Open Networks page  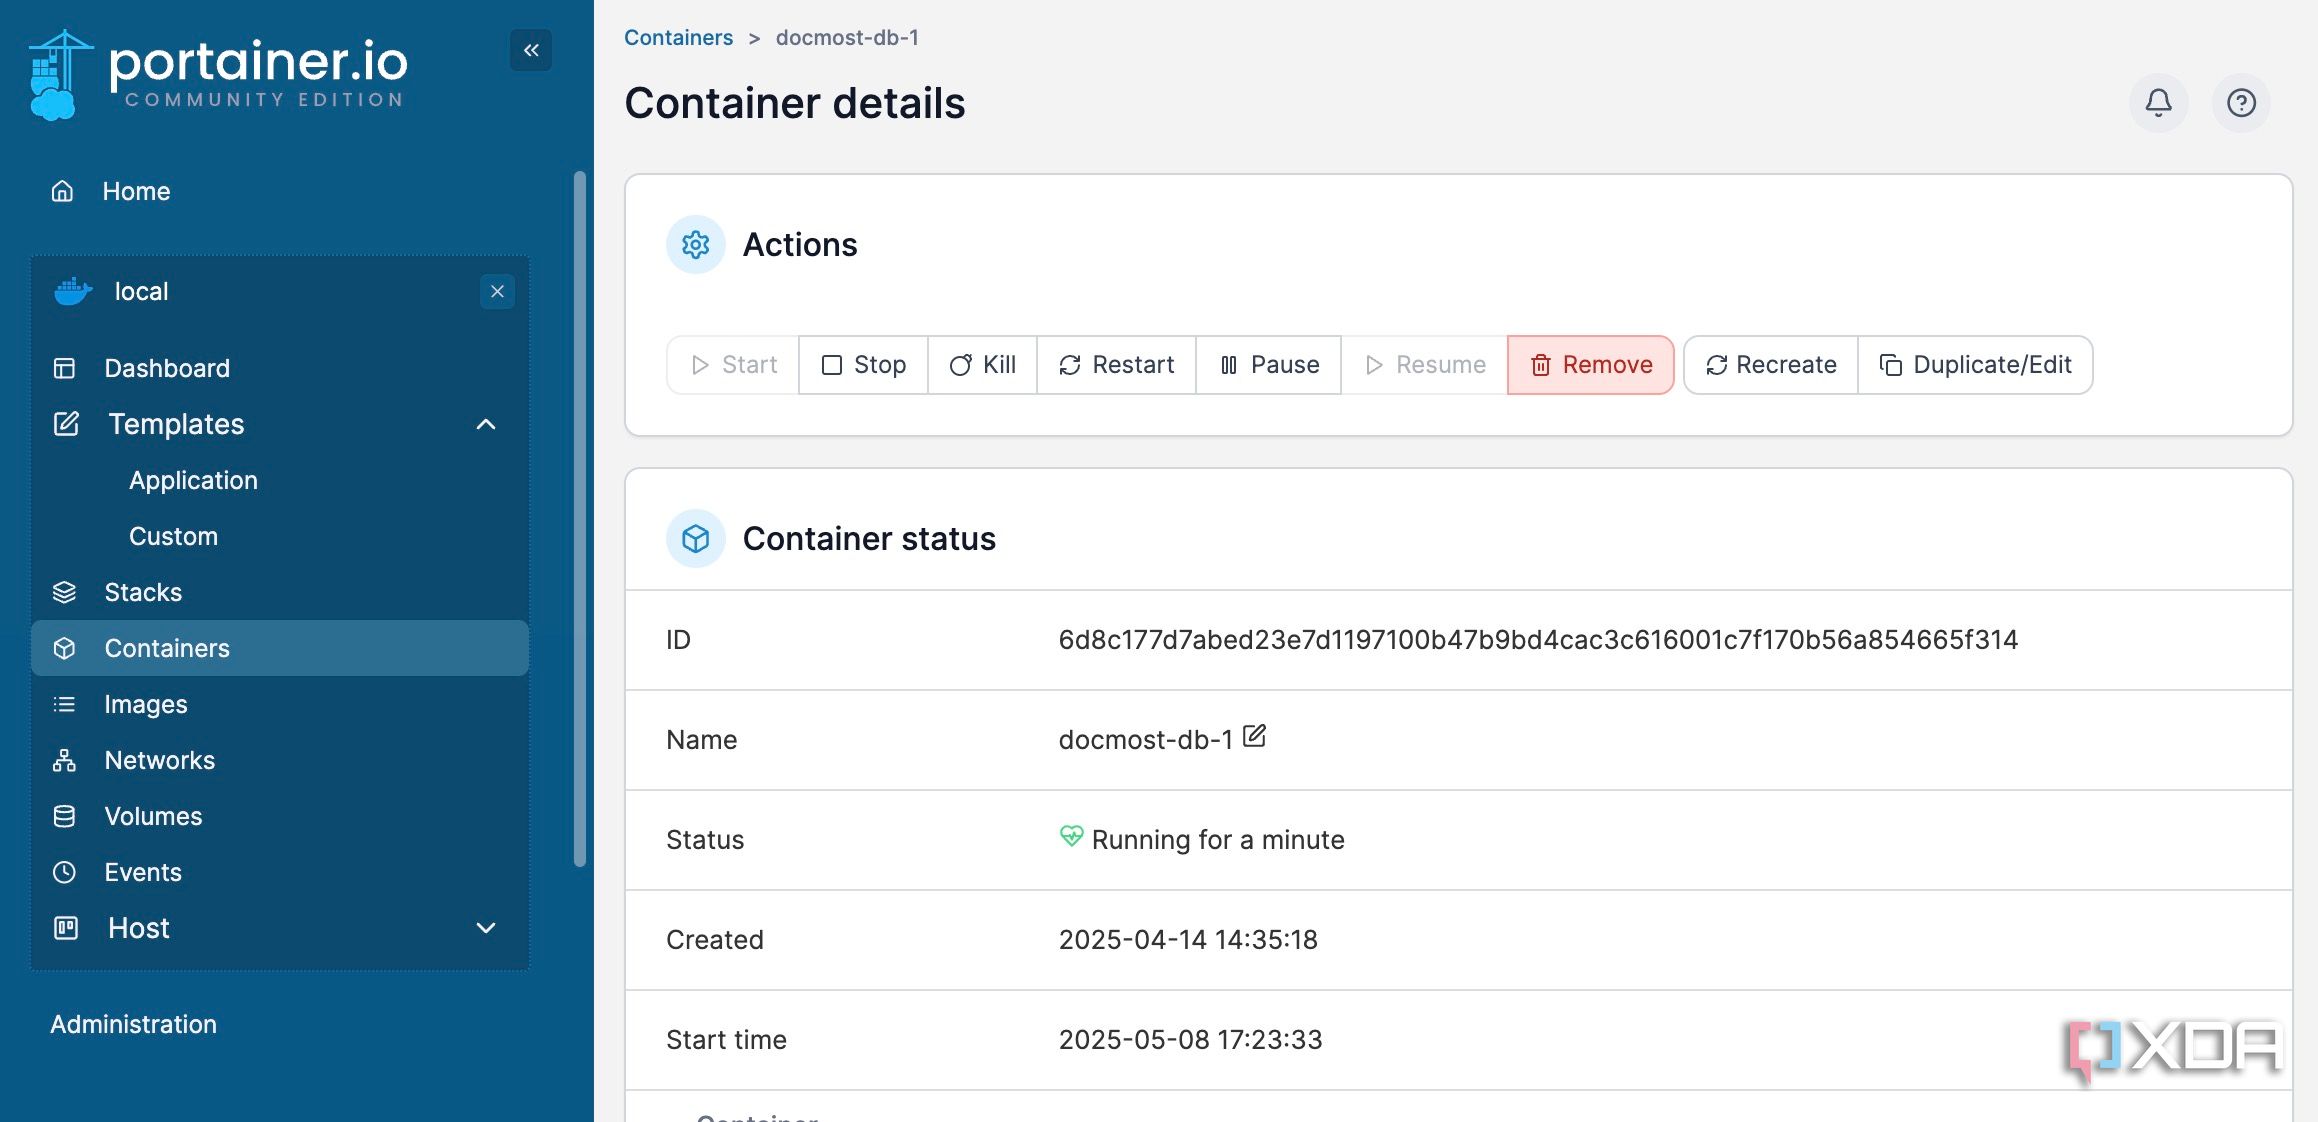click(x=160, y=760)
